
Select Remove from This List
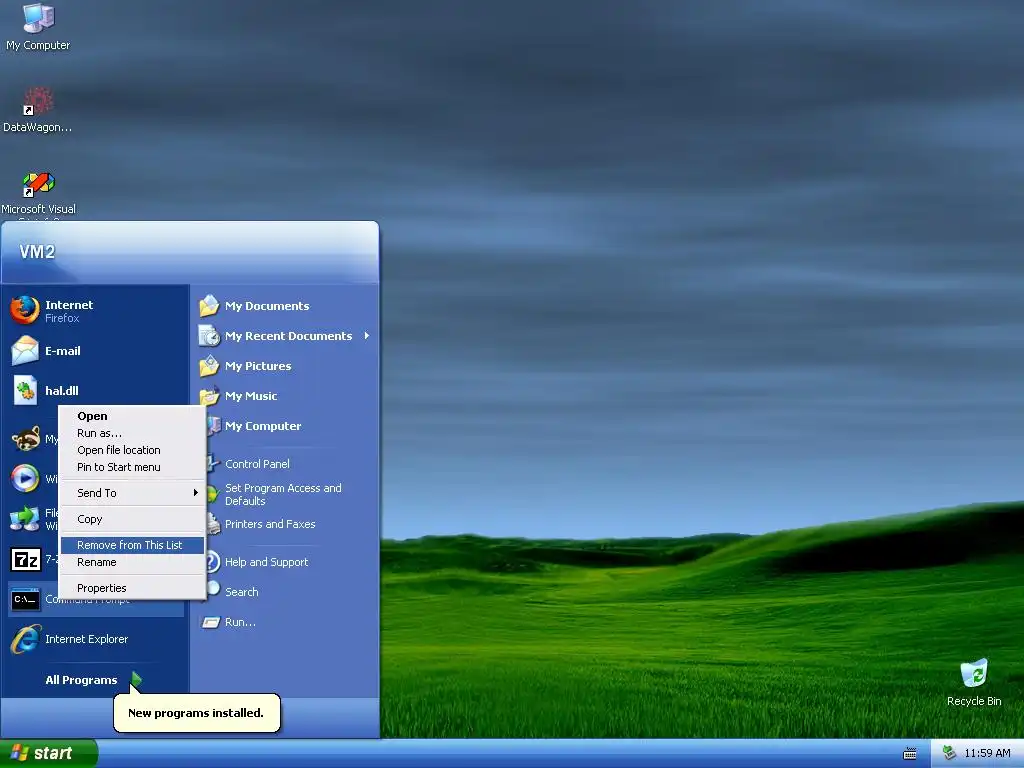click(133, 545)
